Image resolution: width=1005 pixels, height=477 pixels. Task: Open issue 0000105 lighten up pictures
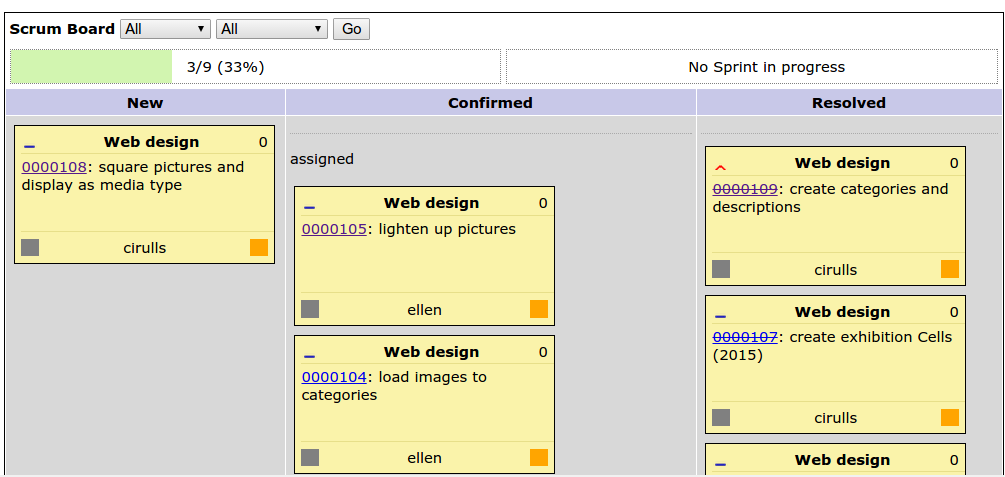[334, 229]
